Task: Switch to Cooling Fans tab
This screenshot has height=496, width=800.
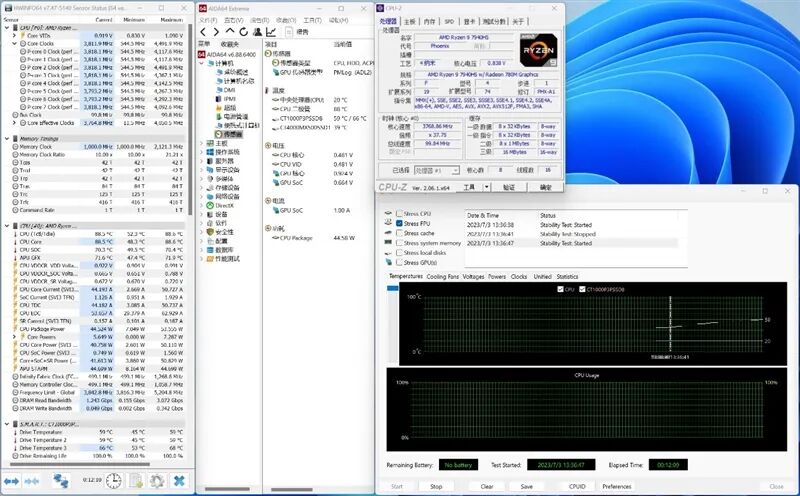Action: (x=442, y=277)
